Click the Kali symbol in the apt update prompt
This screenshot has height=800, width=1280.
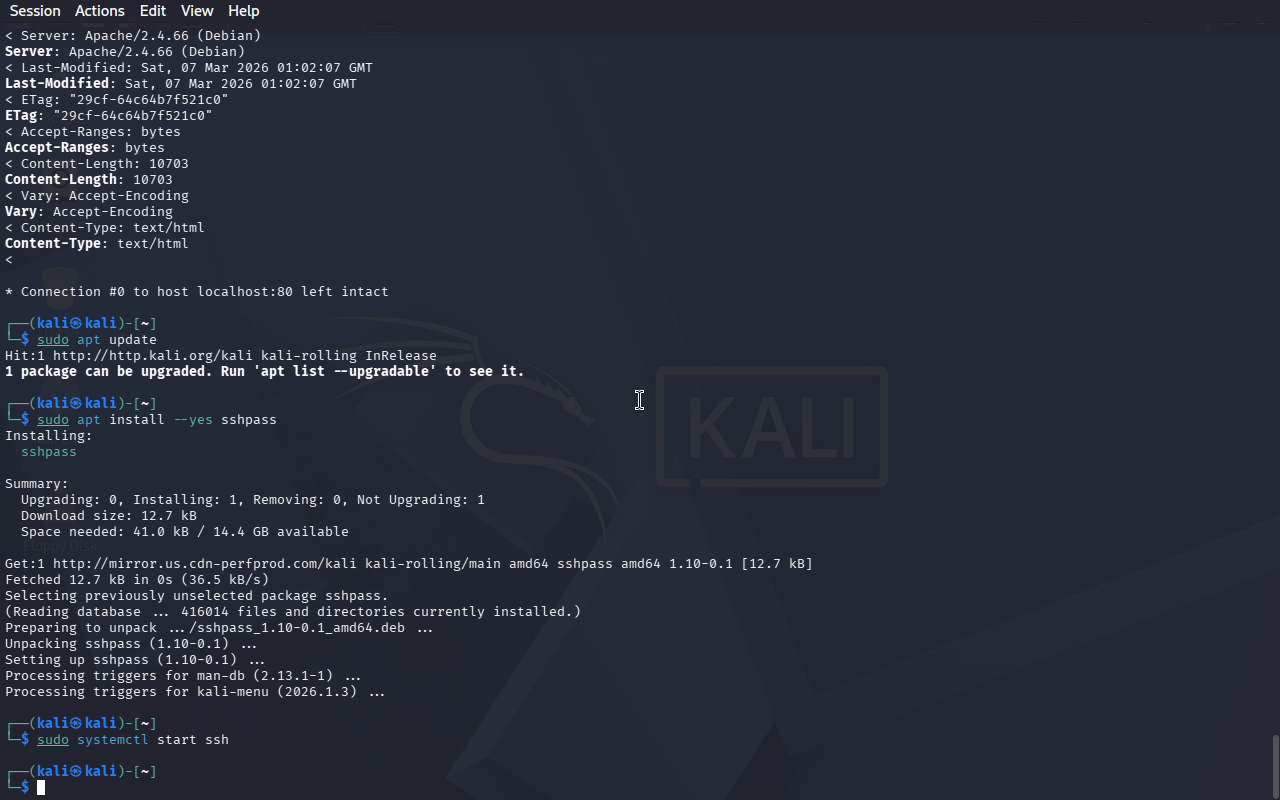[x=77, y=324]
